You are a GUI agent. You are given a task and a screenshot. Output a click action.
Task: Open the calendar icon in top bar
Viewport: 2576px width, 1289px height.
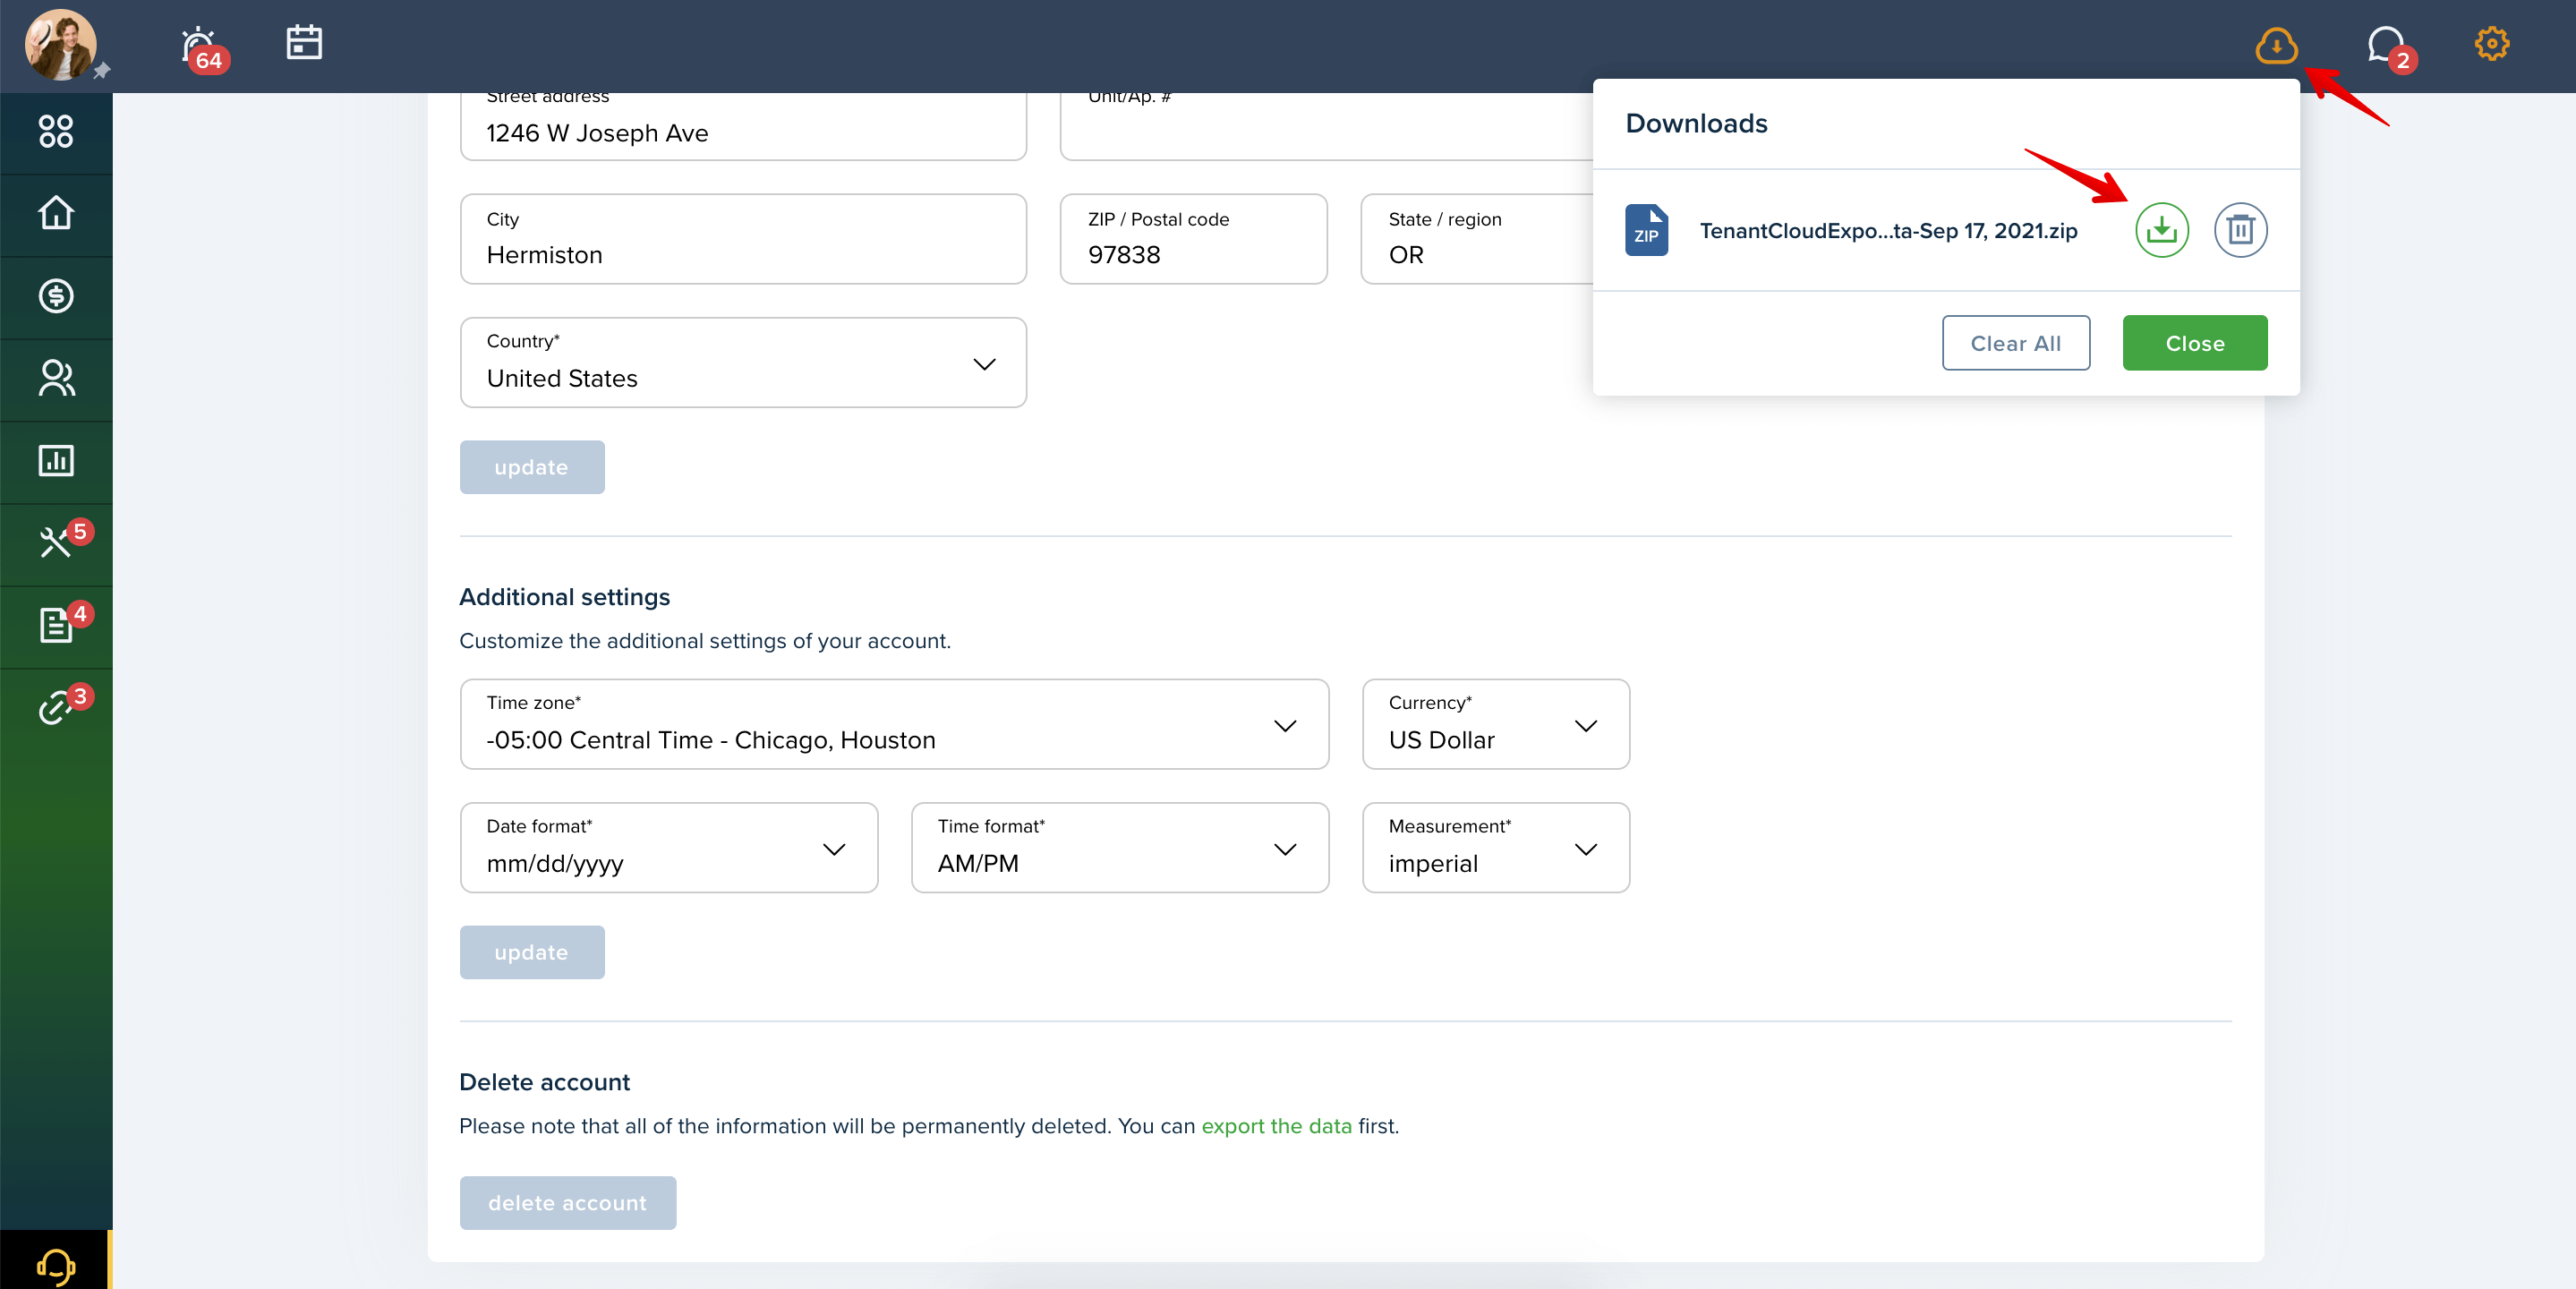[304, 42]
